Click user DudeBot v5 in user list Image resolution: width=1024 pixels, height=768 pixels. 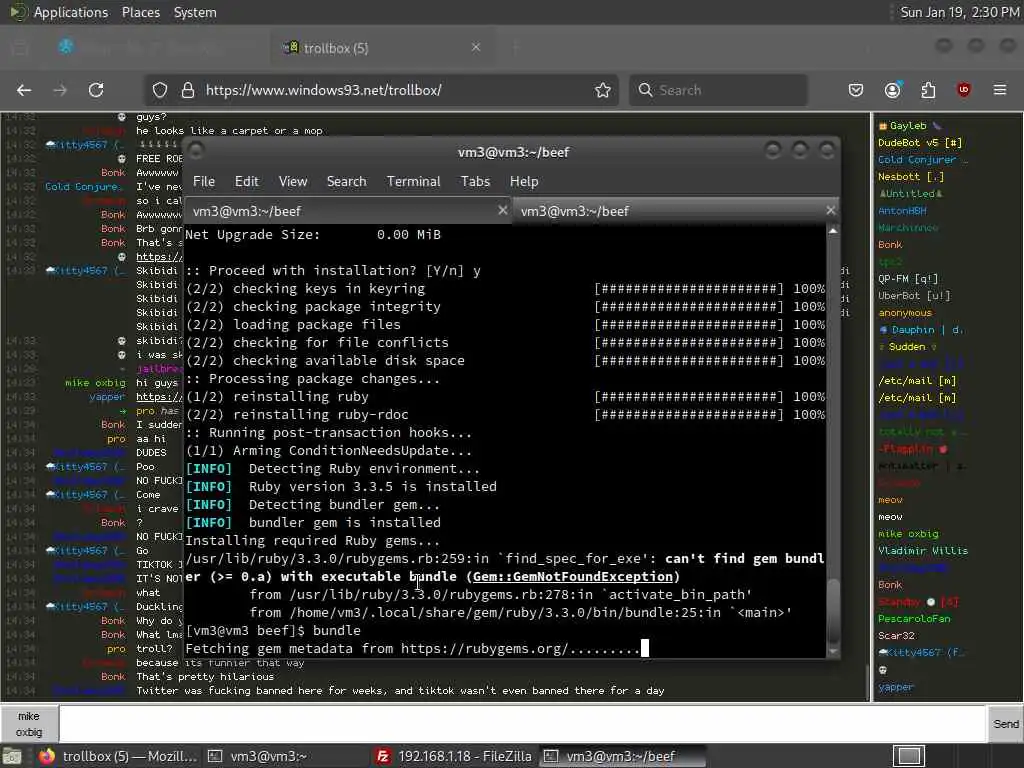[920, 142]
